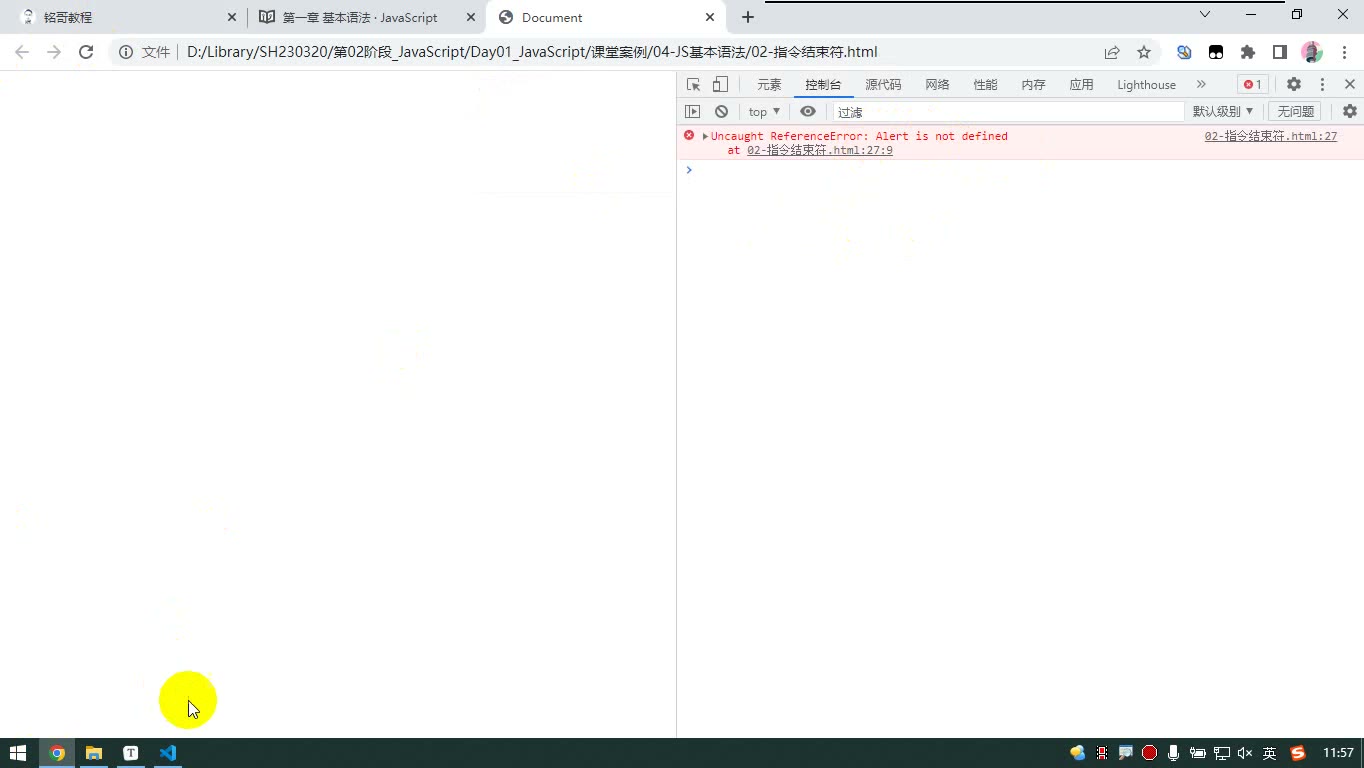Expand the top context dropdown
Viewport: 1364px width, 768px height.
click(x=764, y=112)
